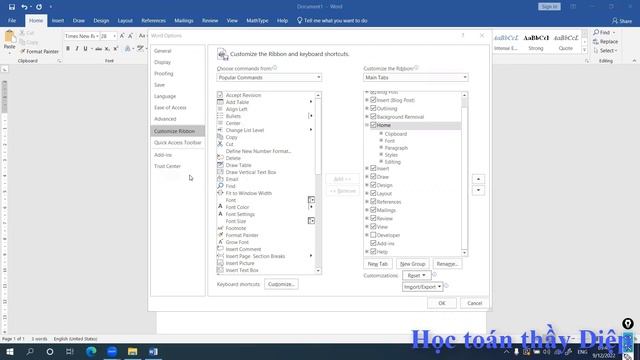The width and height of the screenshot is (640, 360).
Task: Click the Cancel button
Action: pyautogui.click(x=474, y=303)
